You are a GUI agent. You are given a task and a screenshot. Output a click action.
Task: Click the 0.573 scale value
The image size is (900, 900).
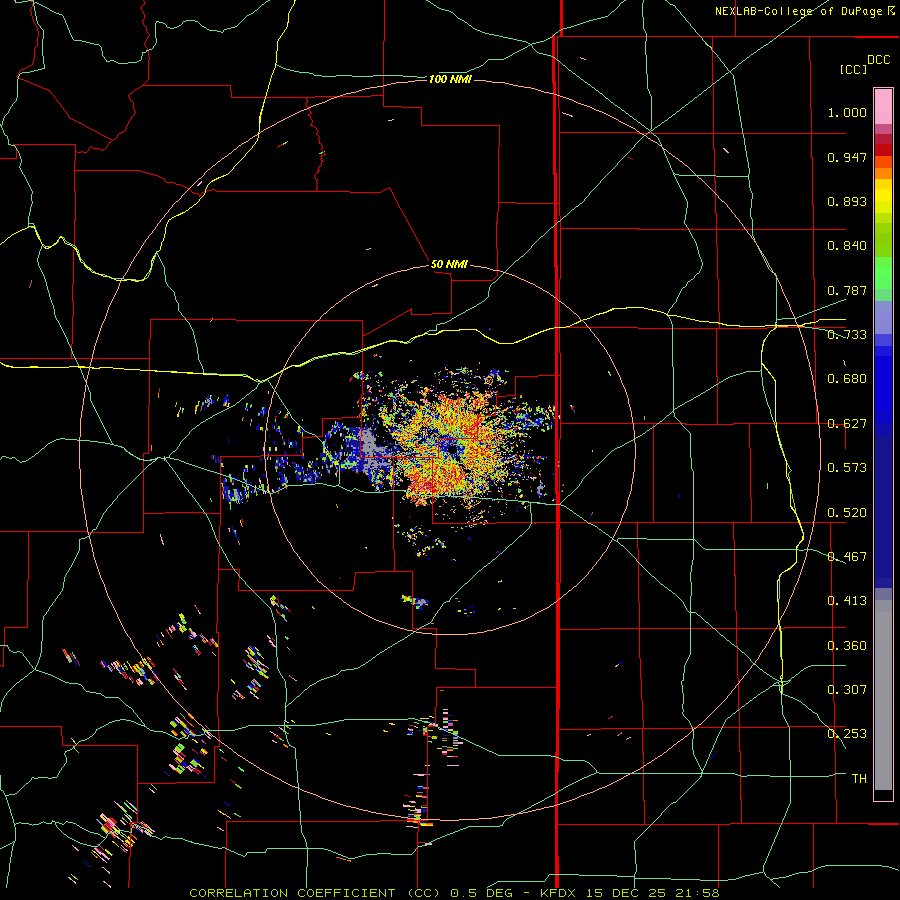click(847, 468)
